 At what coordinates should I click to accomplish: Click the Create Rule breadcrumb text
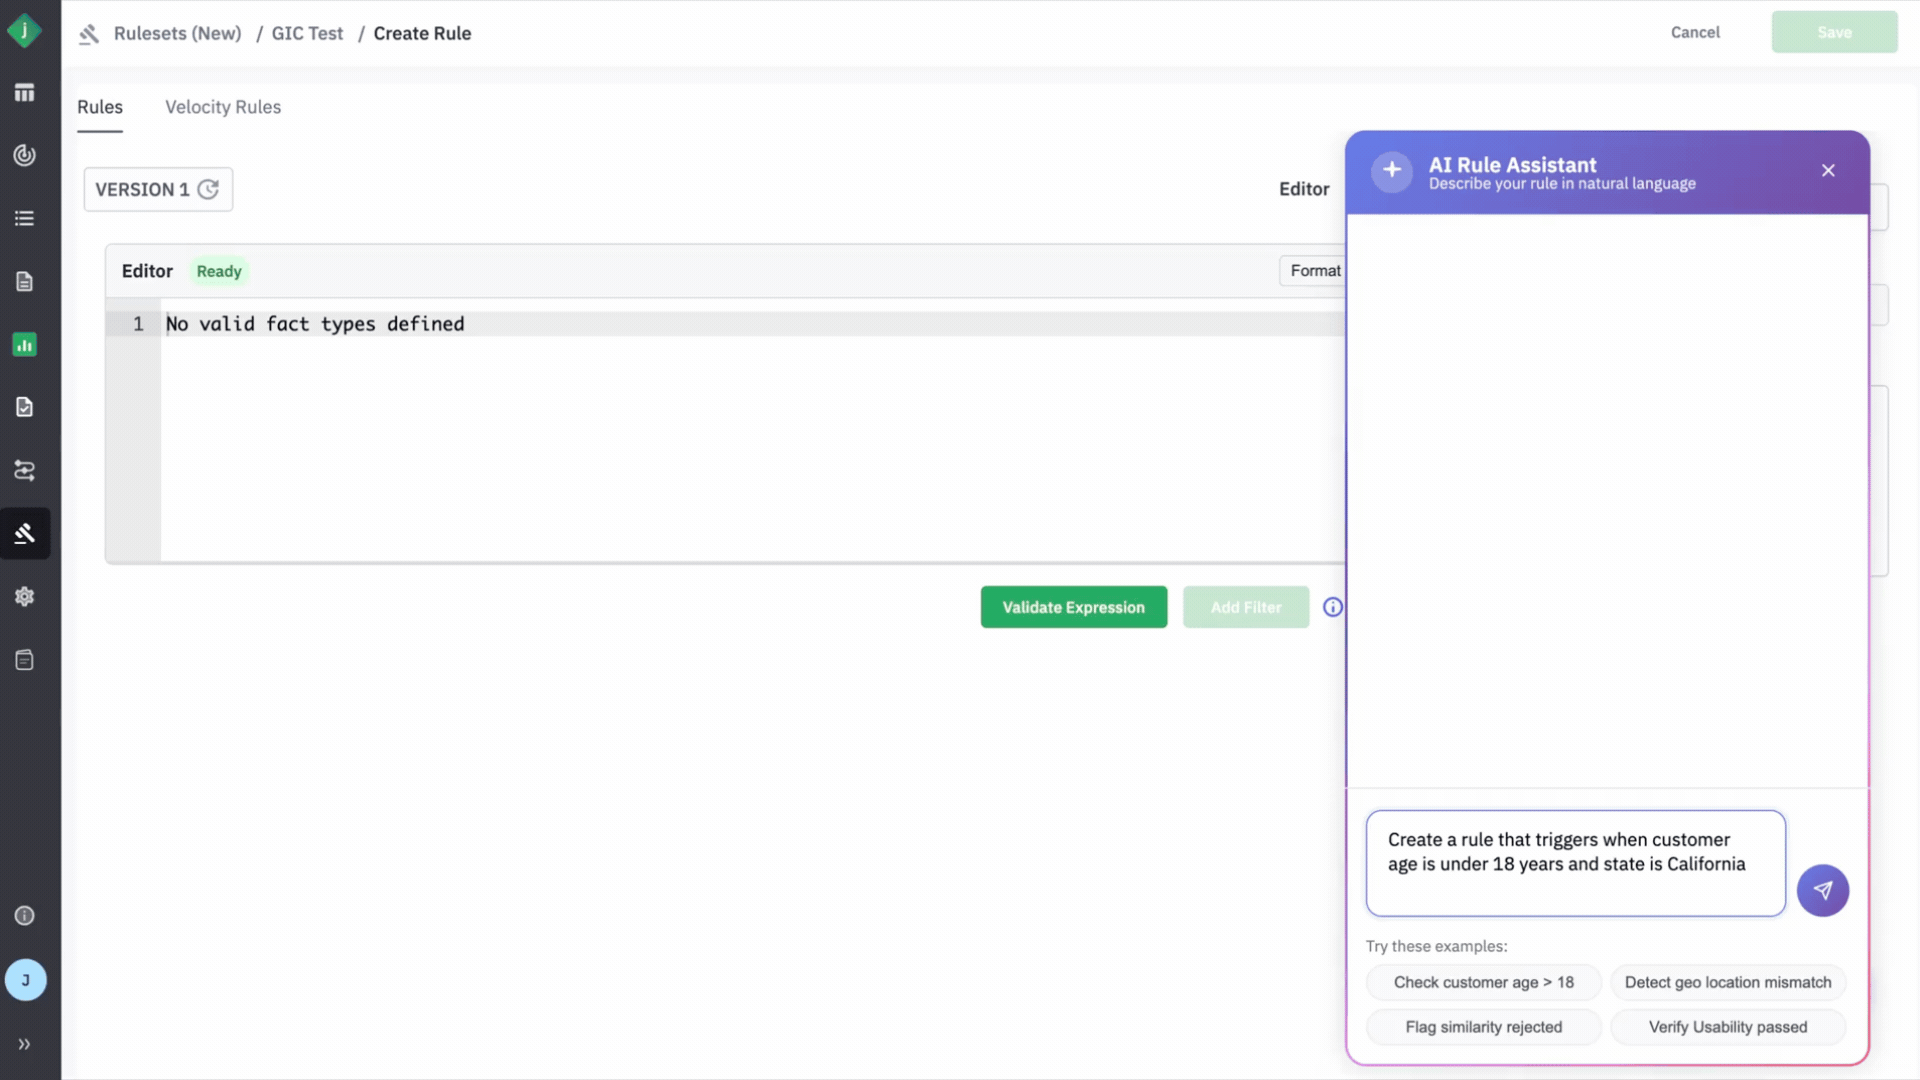pyautogui.click(x=422, y=33)
